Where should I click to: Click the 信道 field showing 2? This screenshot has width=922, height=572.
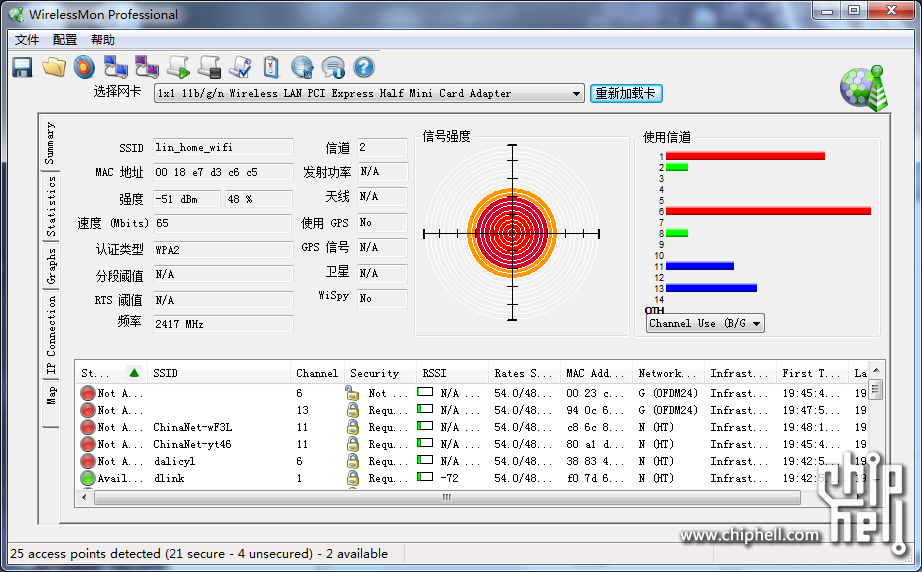click(x=382, y=147)
